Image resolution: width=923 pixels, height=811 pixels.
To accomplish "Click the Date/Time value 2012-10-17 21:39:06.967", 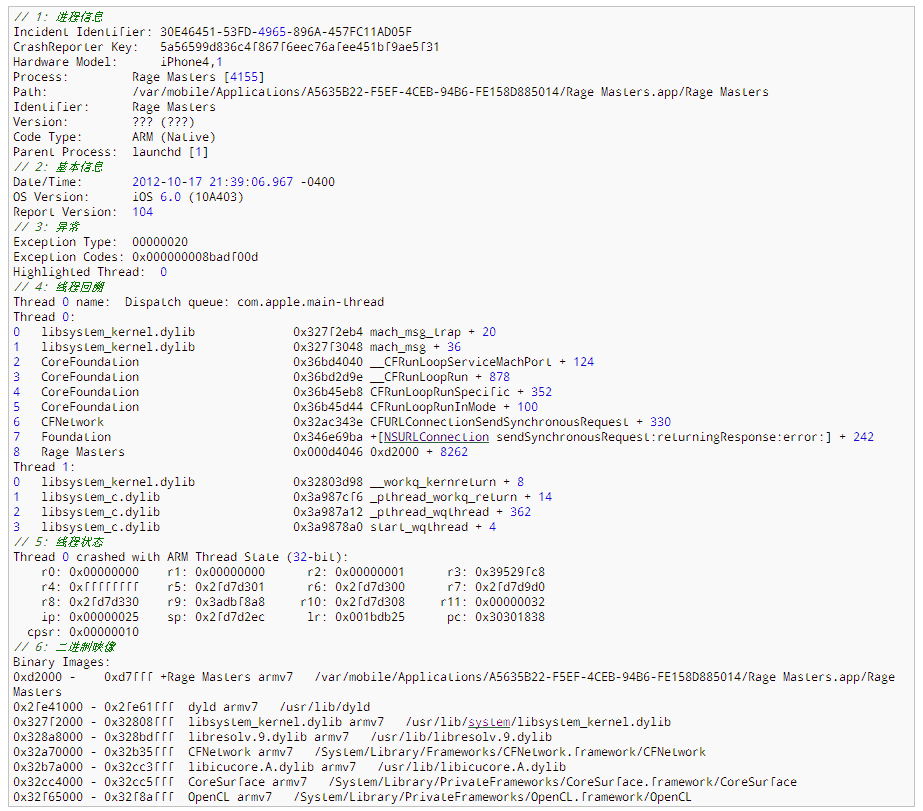I will pos(213,182).
